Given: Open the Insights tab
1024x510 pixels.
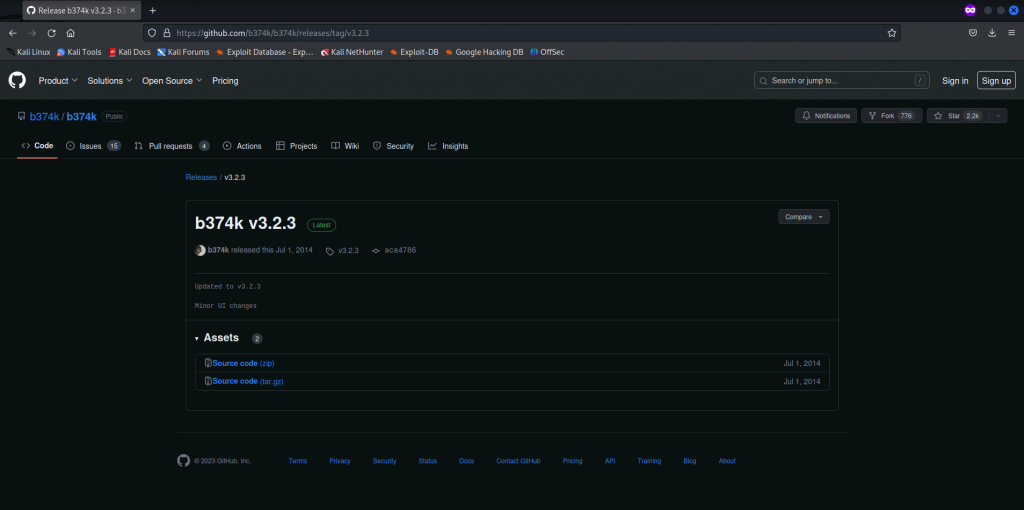Looking at the screenshot, I should [448, 146].
